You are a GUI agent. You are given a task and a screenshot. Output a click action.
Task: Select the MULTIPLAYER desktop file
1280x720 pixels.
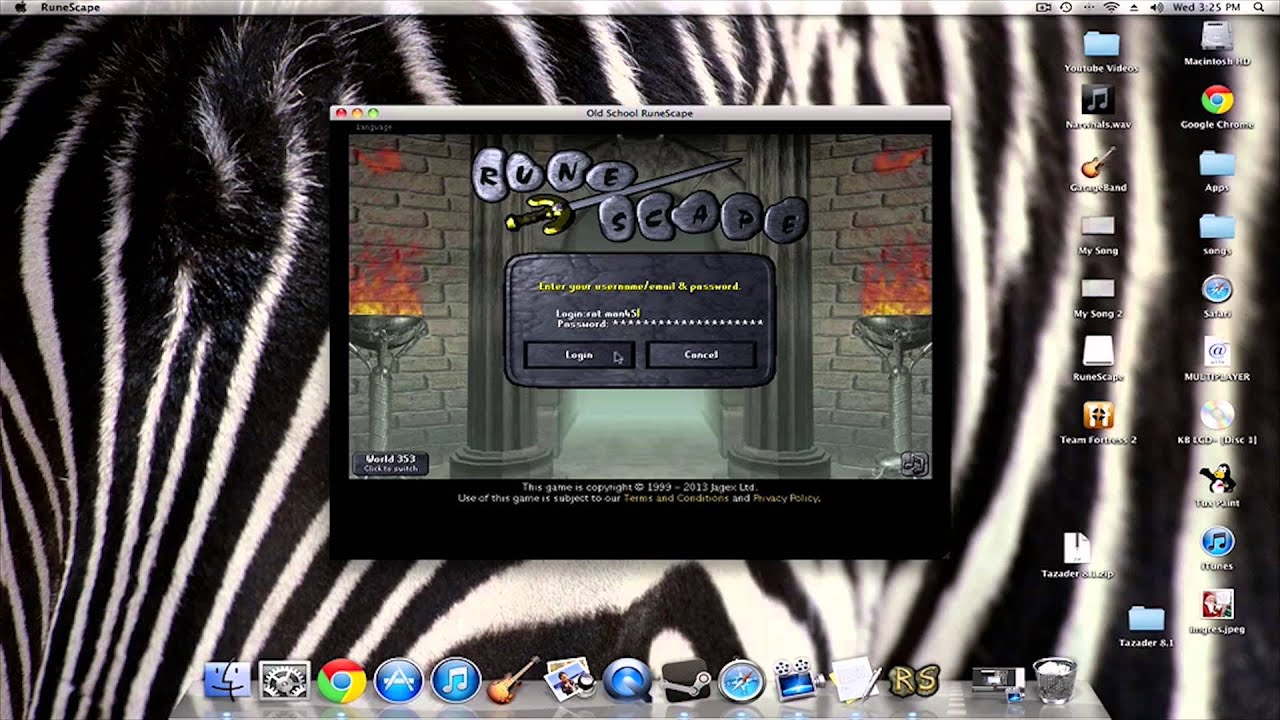click(x=1217, y=360)
